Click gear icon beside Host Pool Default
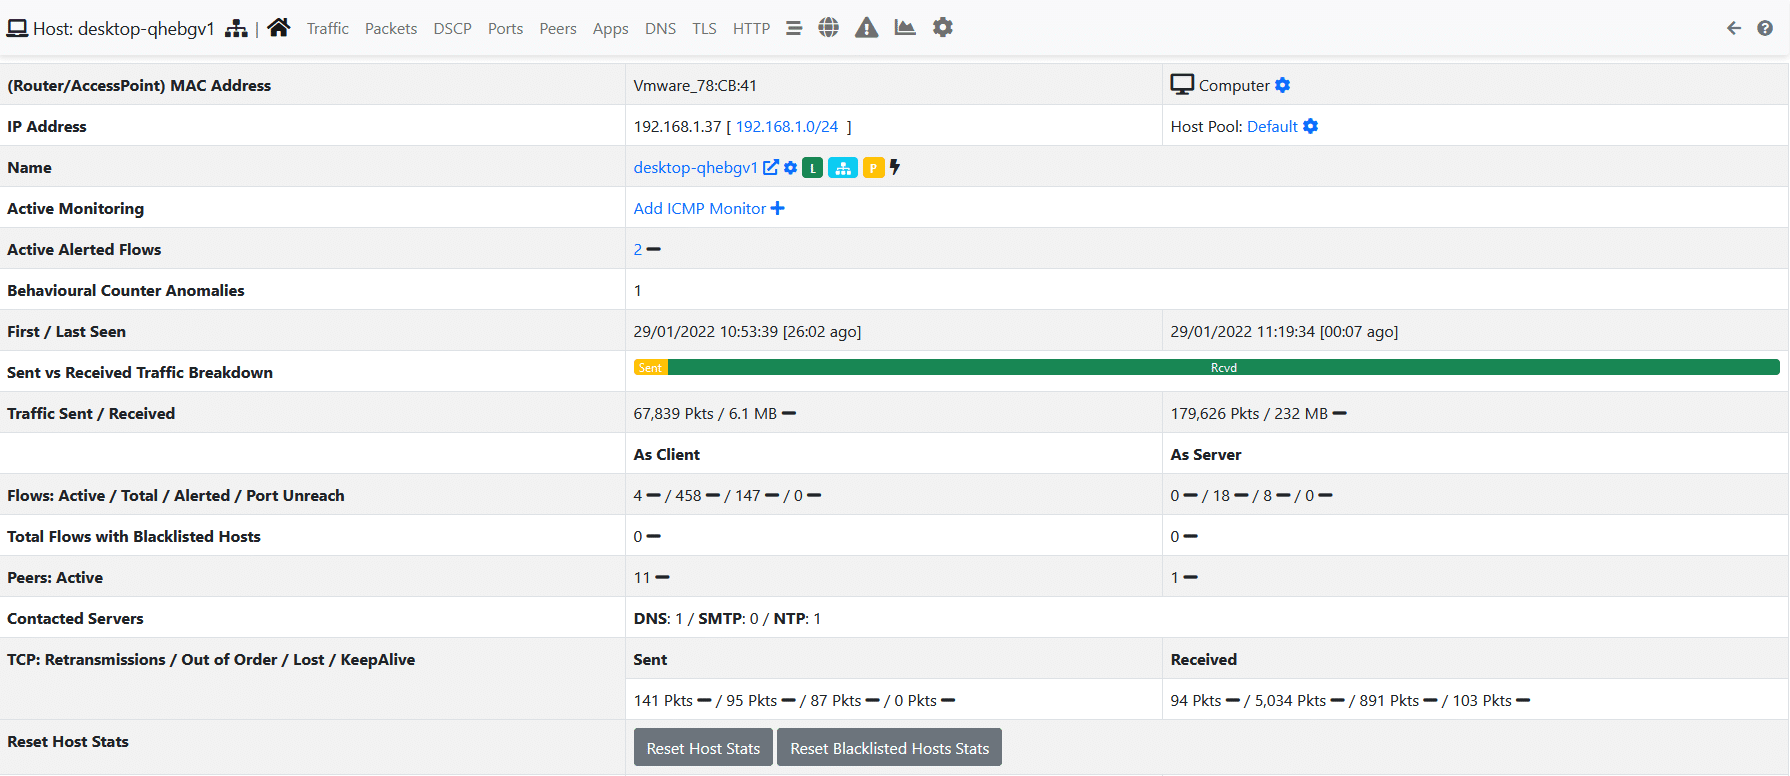Image resolution: width=1790 pixels, height=776 pixels. [1311, 127]
